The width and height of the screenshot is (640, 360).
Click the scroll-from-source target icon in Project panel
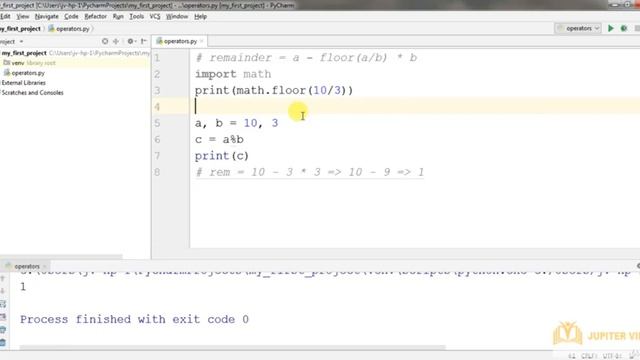click(x=105, y=41)
